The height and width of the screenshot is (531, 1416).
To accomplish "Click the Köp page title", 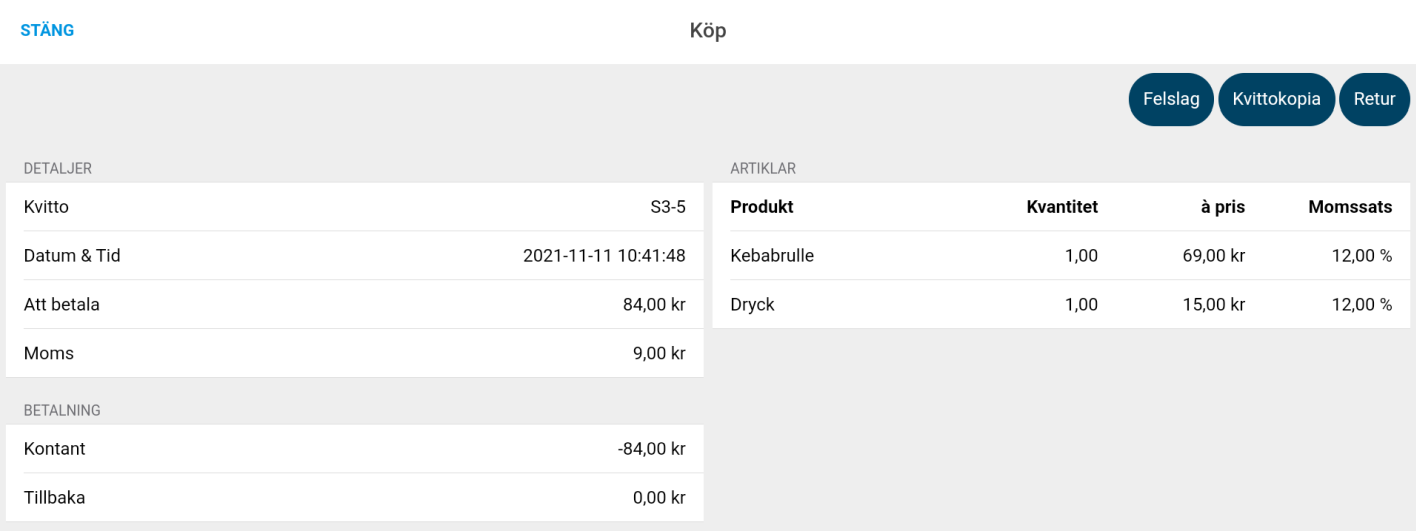I will [x=708, y=31].
